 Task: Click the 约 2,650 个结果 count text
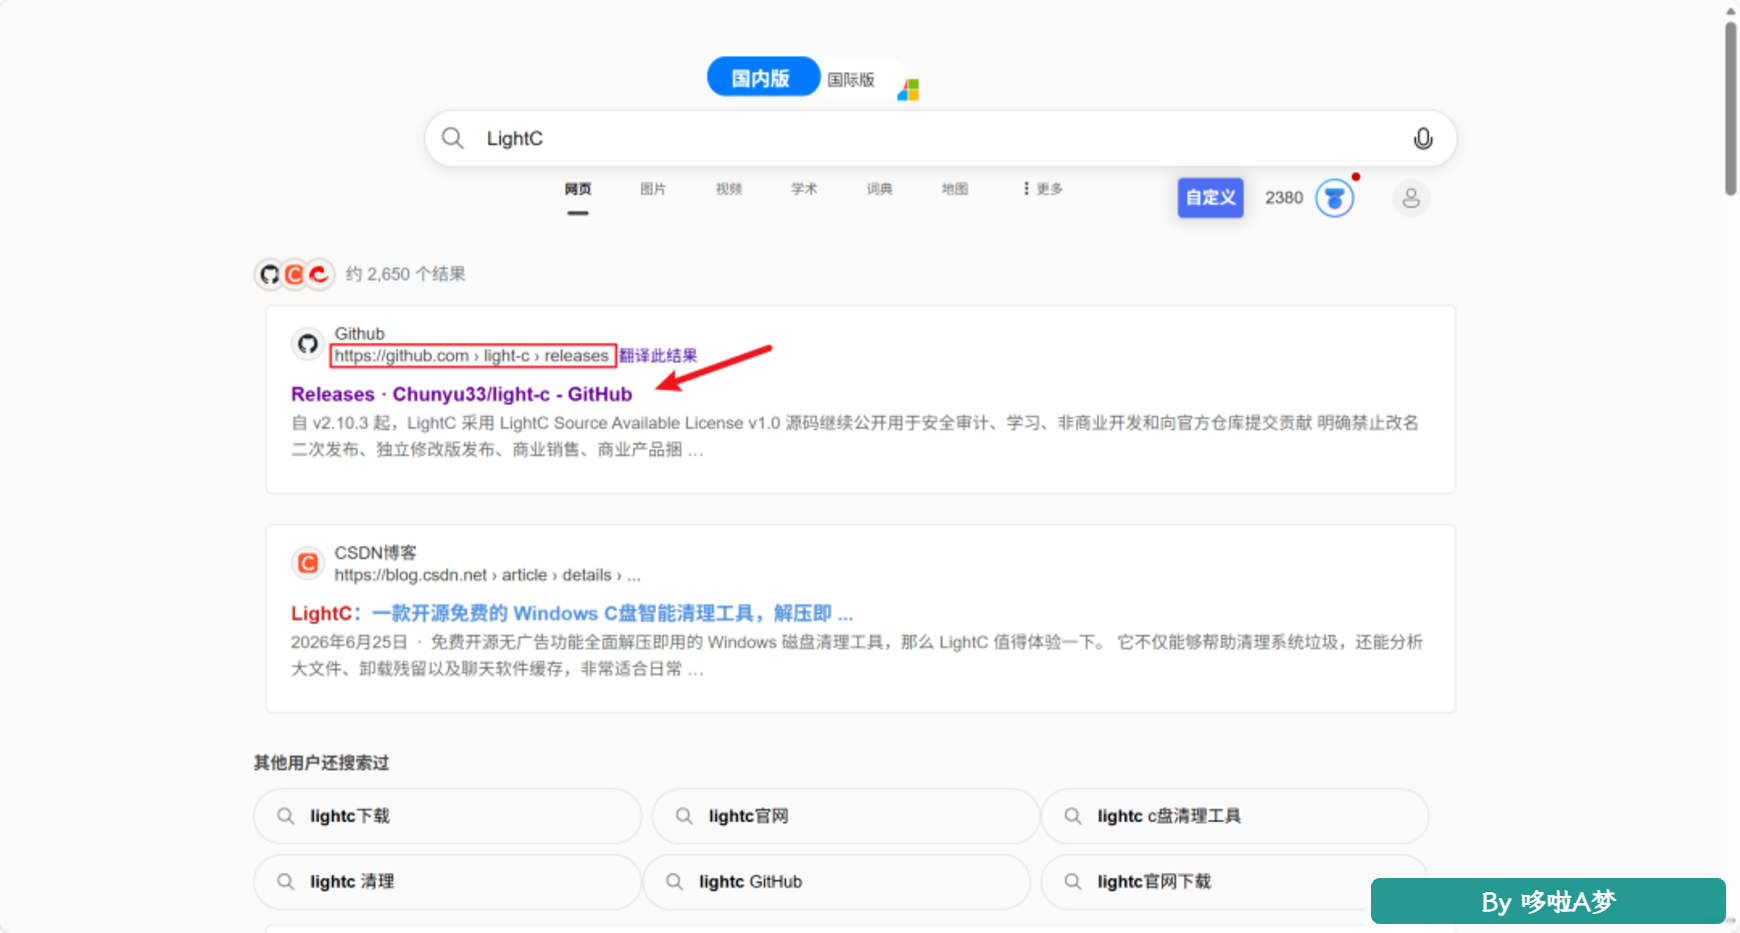point(406,274)
